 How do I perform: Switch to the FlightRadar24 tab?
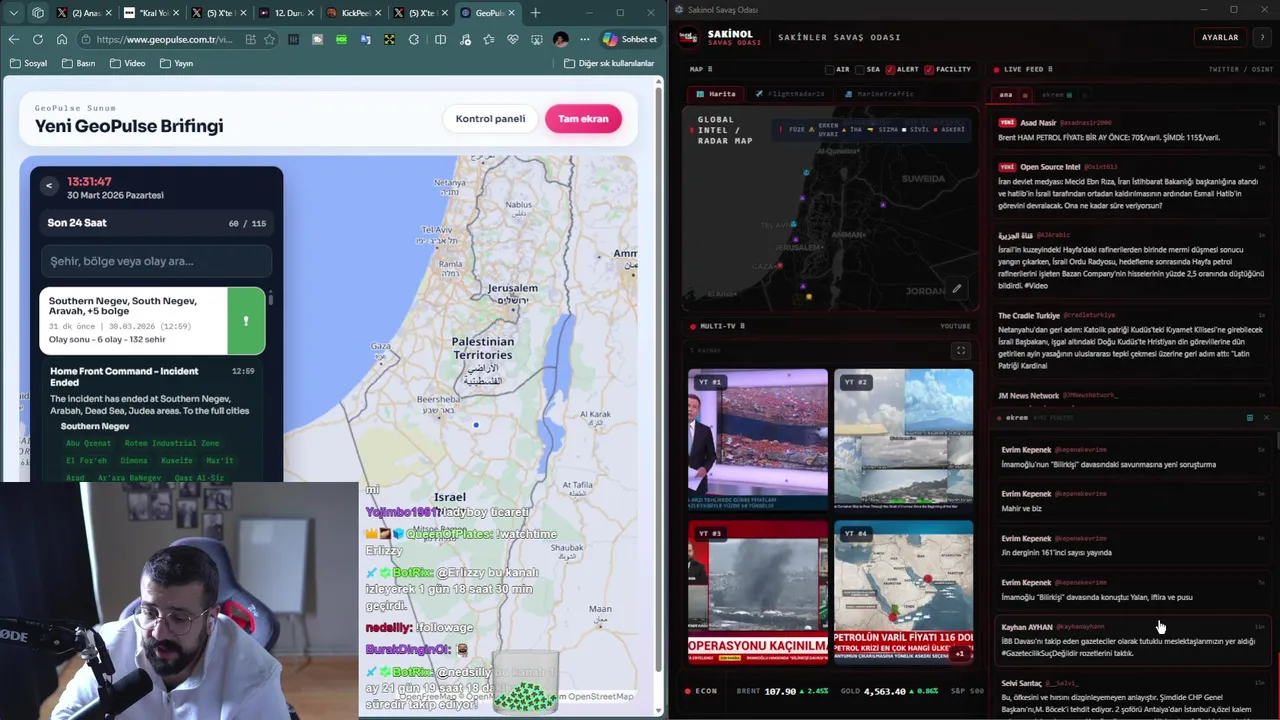(x=790, y=94)
